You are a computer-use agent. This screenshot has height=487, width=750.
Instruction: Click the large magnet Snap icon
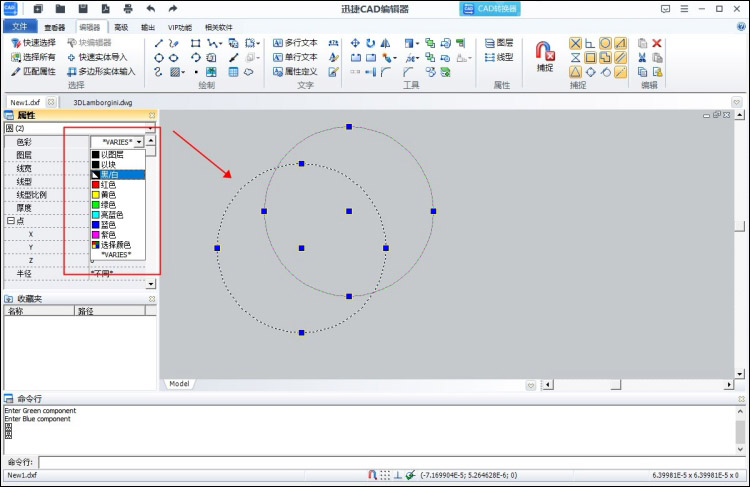tap(545, 51)
